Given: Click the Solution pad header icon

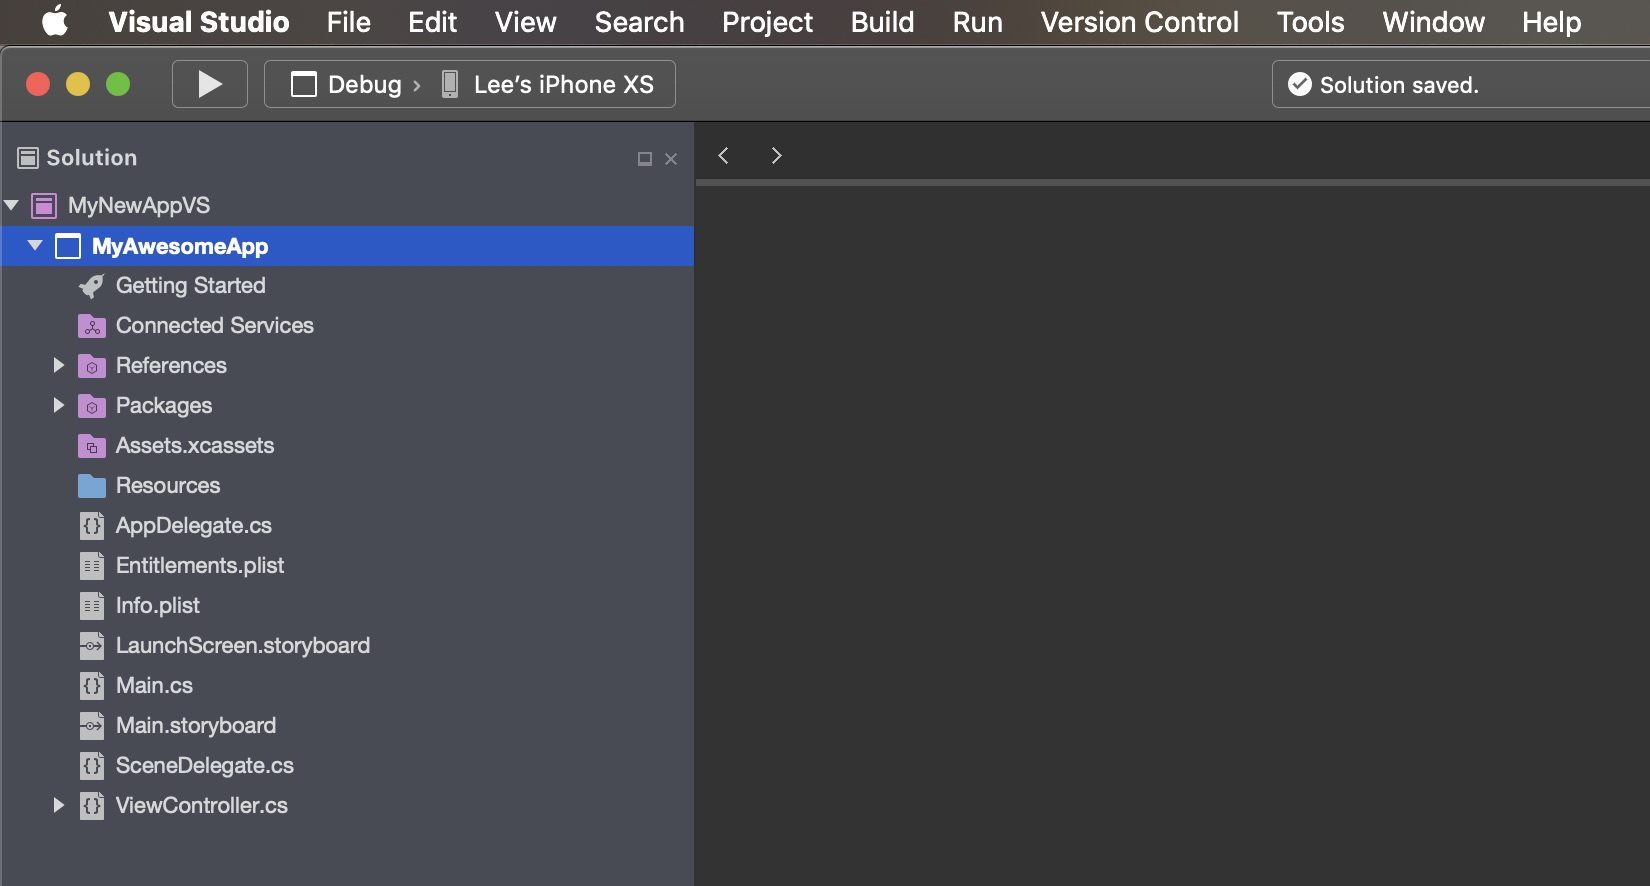Looking at the screenshot, I should [x=28, y=158].
